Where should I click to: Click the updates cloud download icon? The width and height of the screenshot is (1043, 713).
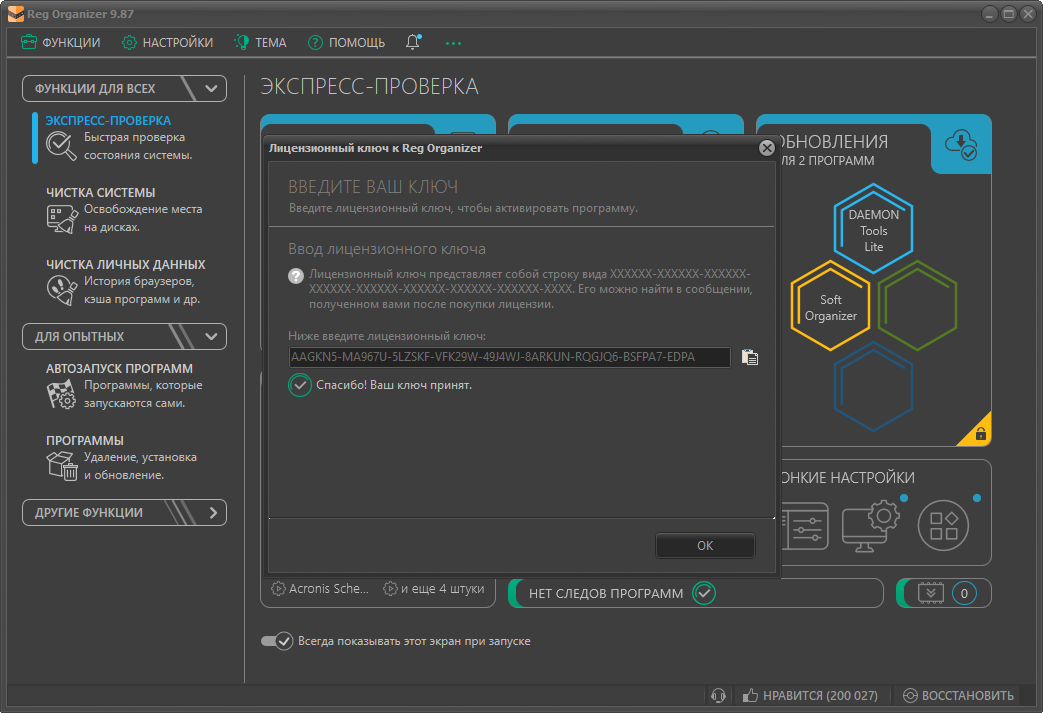pos(961,146)
